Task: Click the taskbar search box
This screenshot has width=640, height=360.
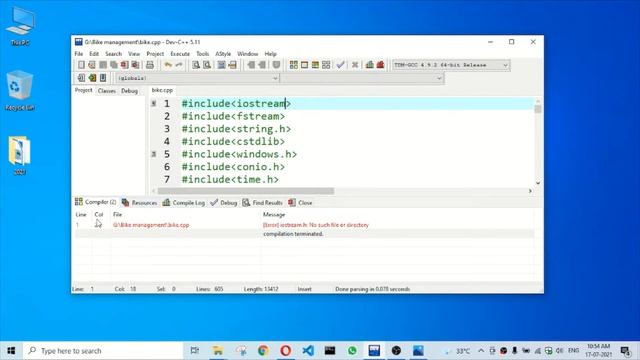Action: coord(103,351)
